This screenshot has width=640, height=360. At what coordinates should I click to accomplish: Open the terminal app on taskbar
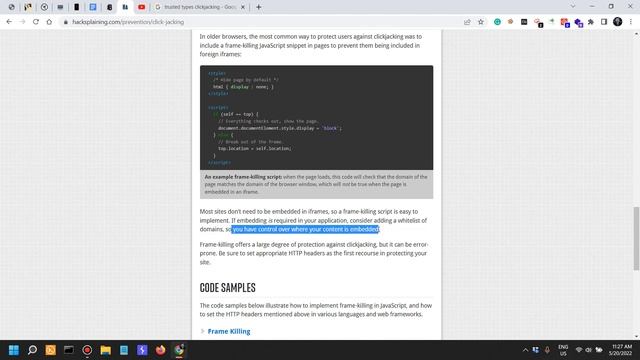click(x=69, y=350)
